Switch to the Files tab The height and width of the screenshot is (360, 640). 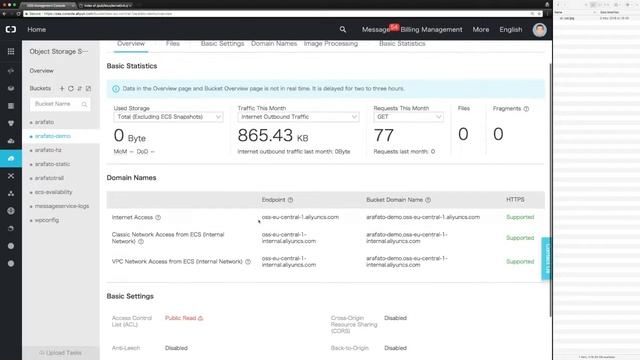(173, 44)
